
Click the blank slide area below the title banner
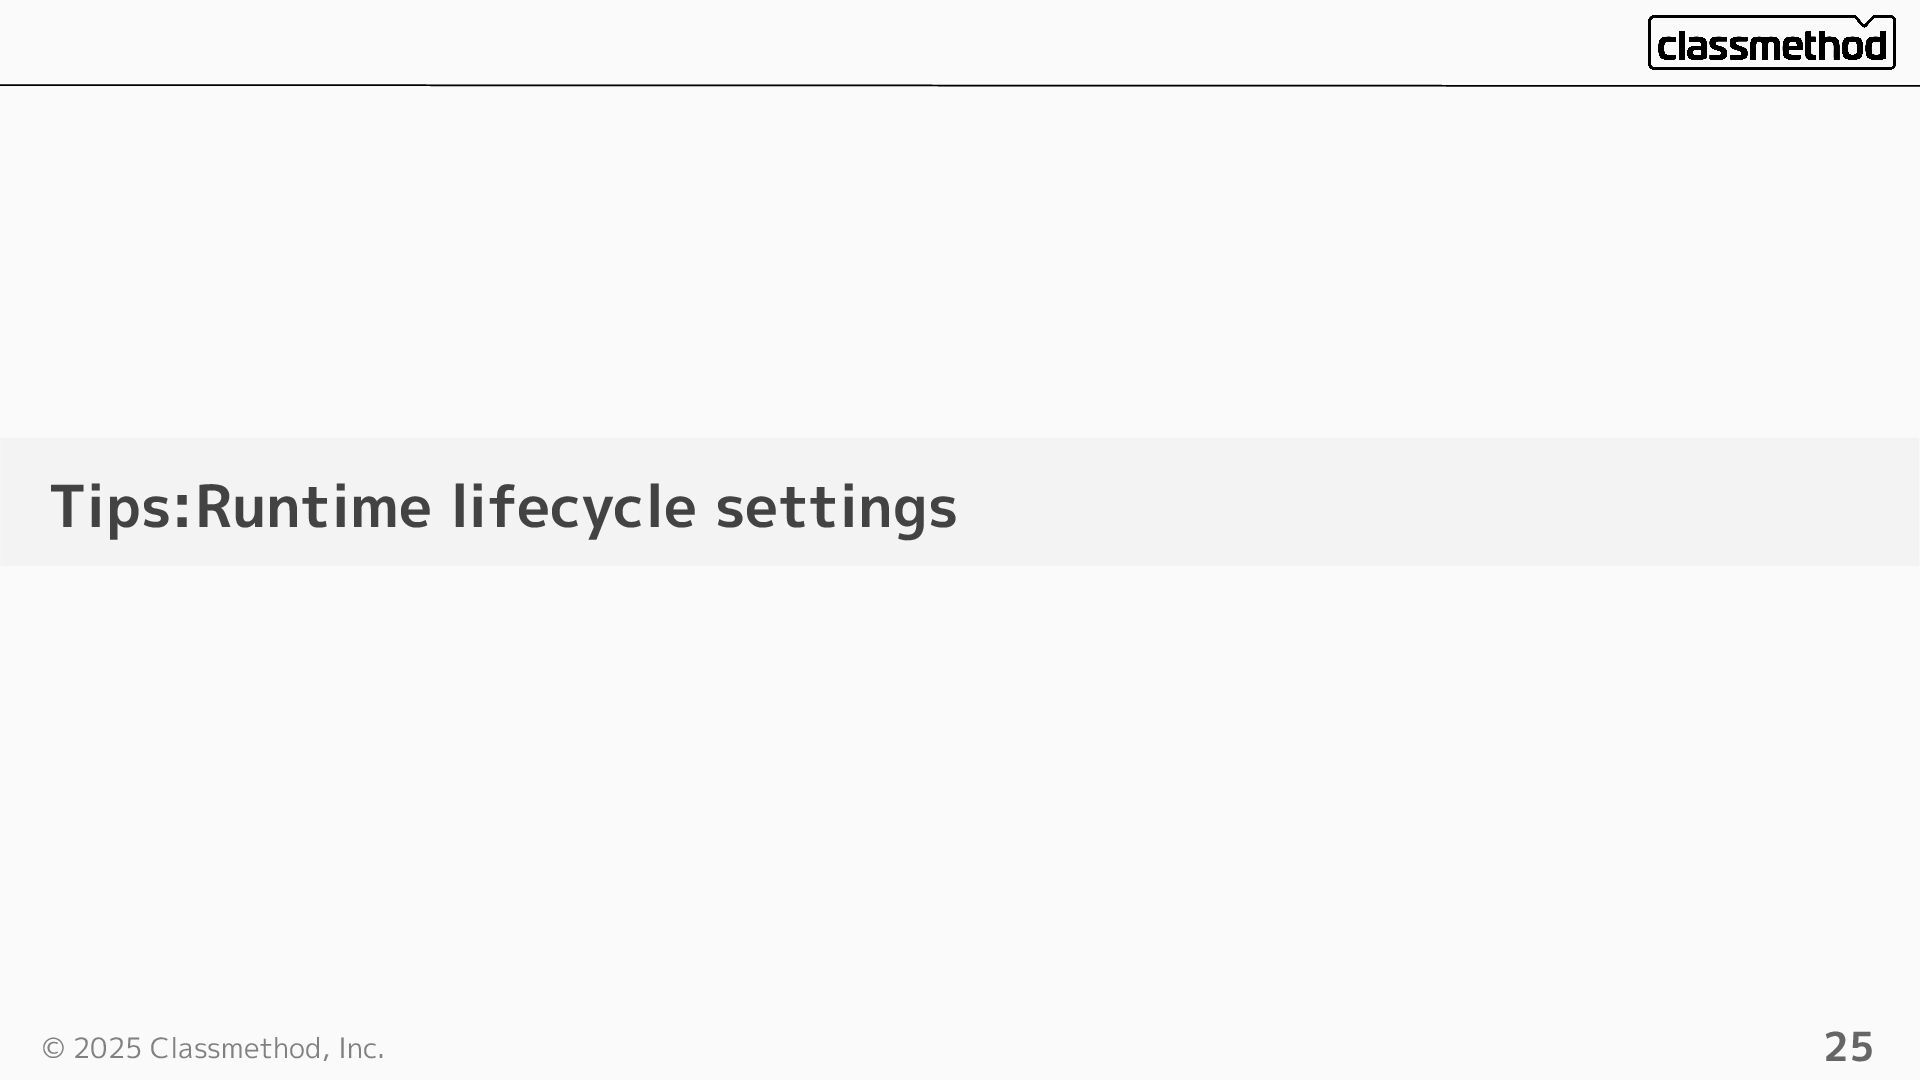coord(960,780)
